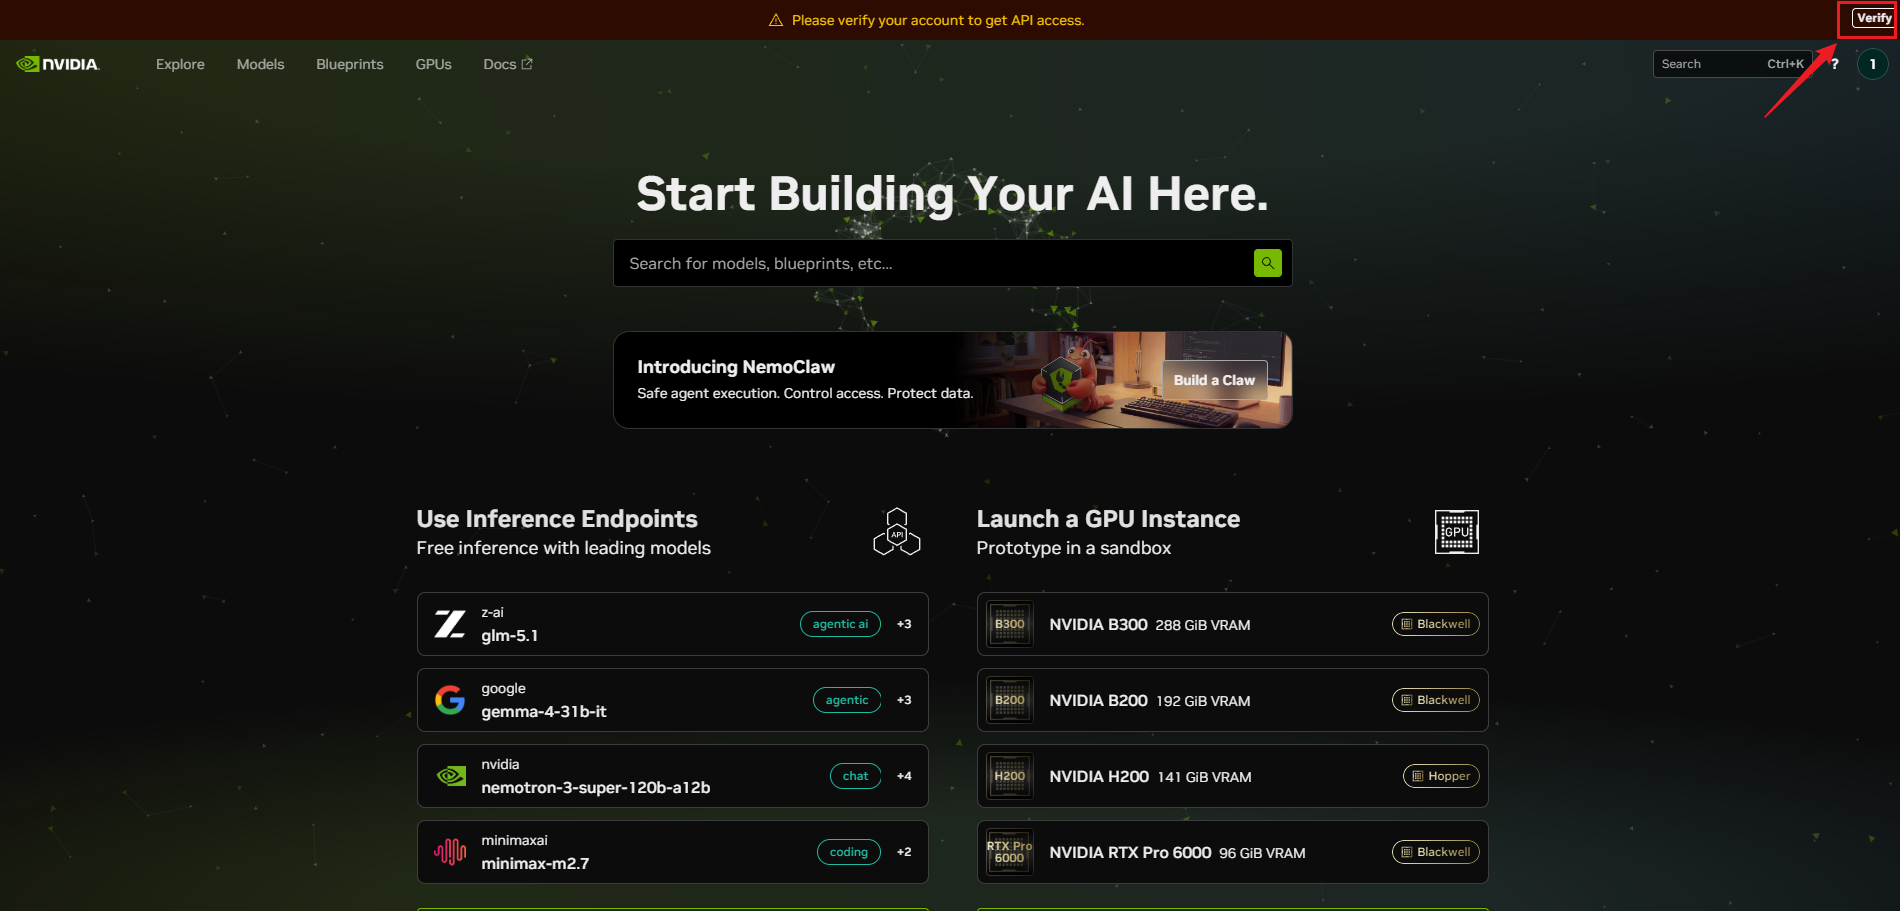
Task: Click the NVIDIA logo in header
Action: pyautogui.click(x=58, y=64)
